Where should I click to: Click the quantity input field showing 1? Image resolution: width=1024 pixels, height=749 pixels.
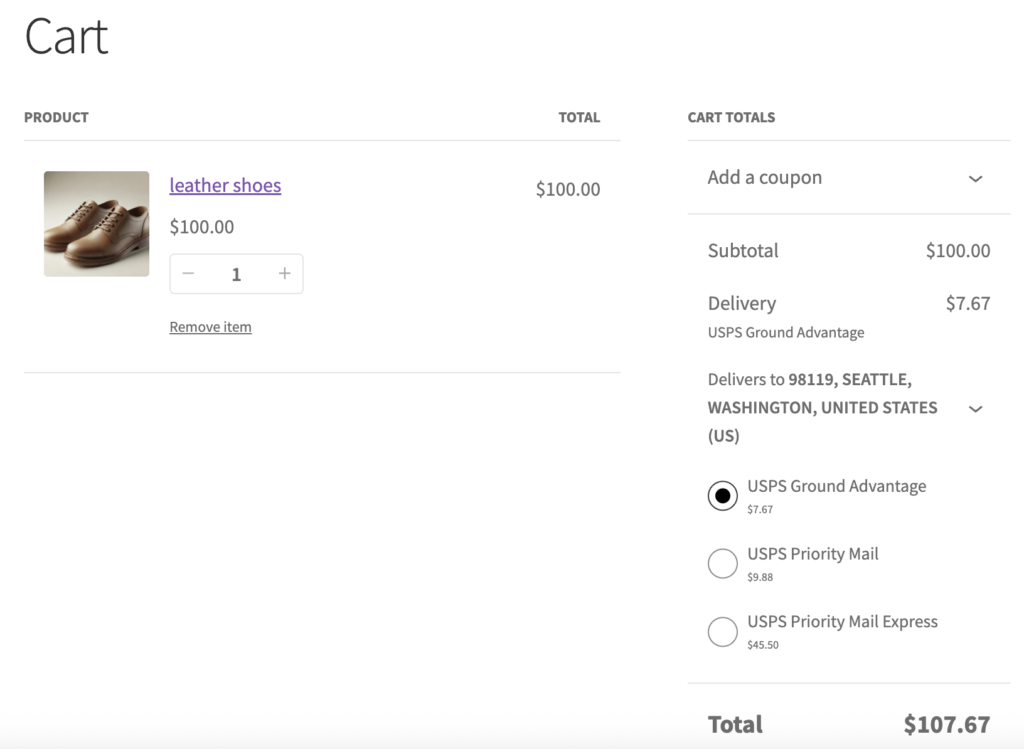point(236,274)
